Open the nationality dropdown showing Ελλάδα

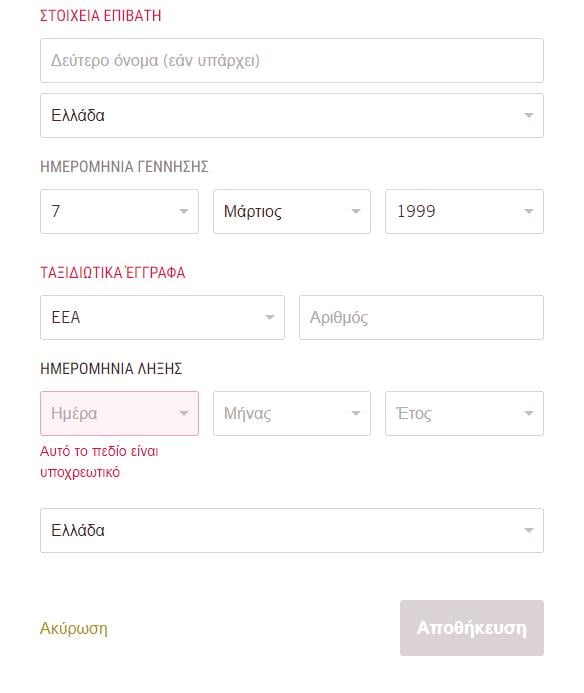[x=292, y=115]
